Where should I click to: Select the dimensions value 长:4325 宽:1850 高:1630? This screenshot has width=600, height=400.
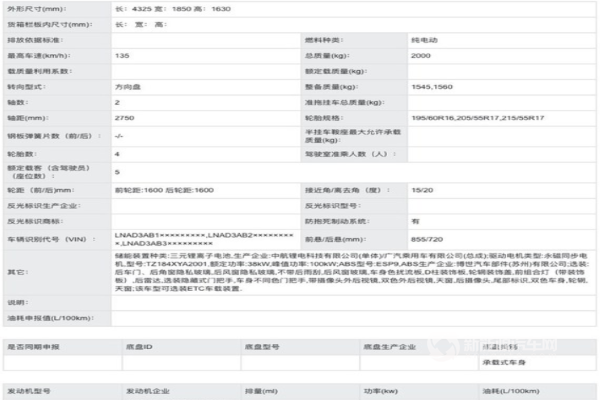point(173,9)
